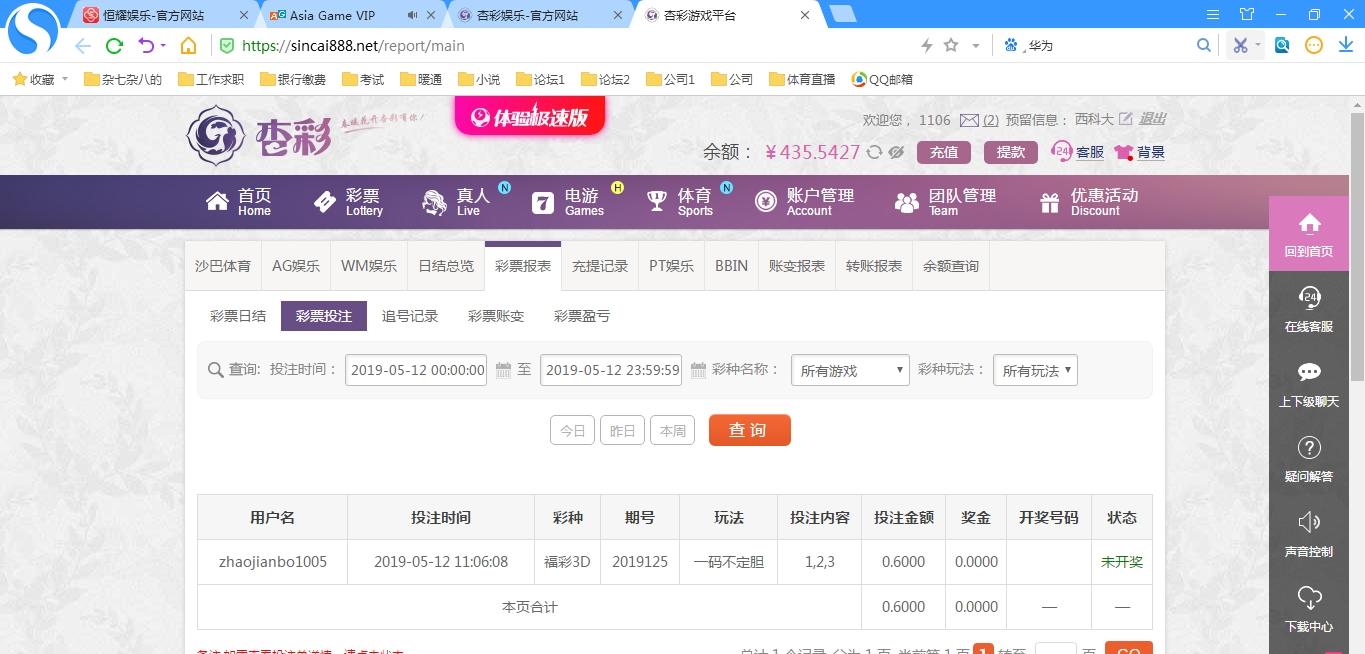
Task: Change 背景 background shirt icon
Action: pyautogui.click(x=1123, y=152)
